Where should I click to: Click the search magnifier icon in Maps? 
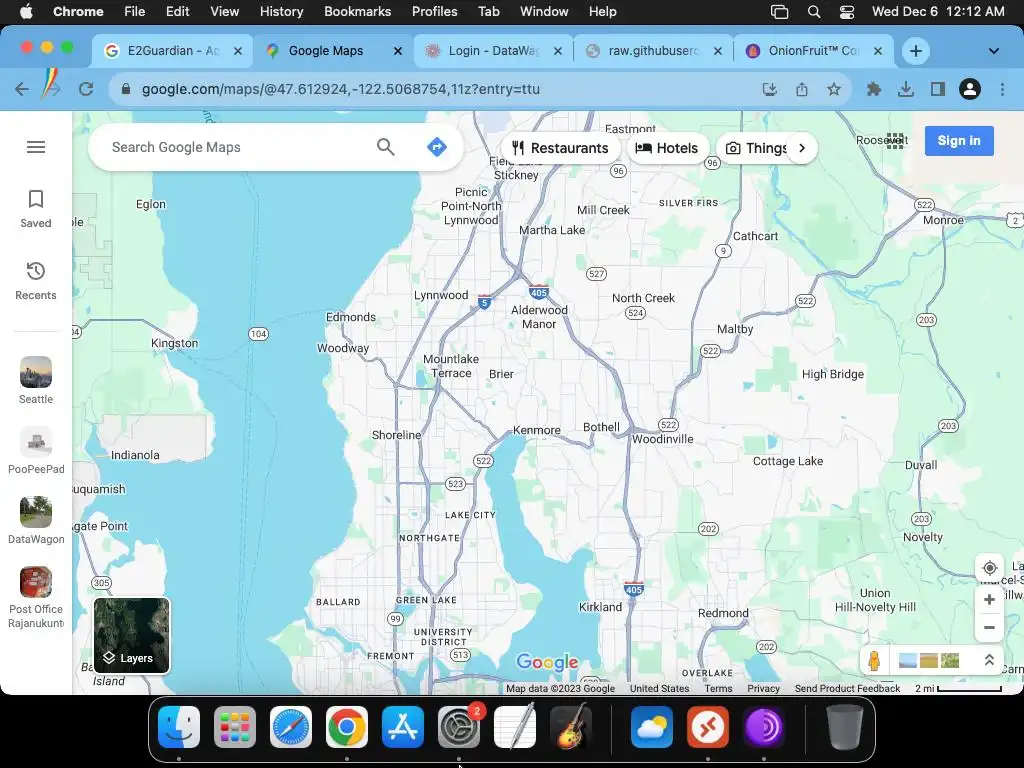(385, 147)
